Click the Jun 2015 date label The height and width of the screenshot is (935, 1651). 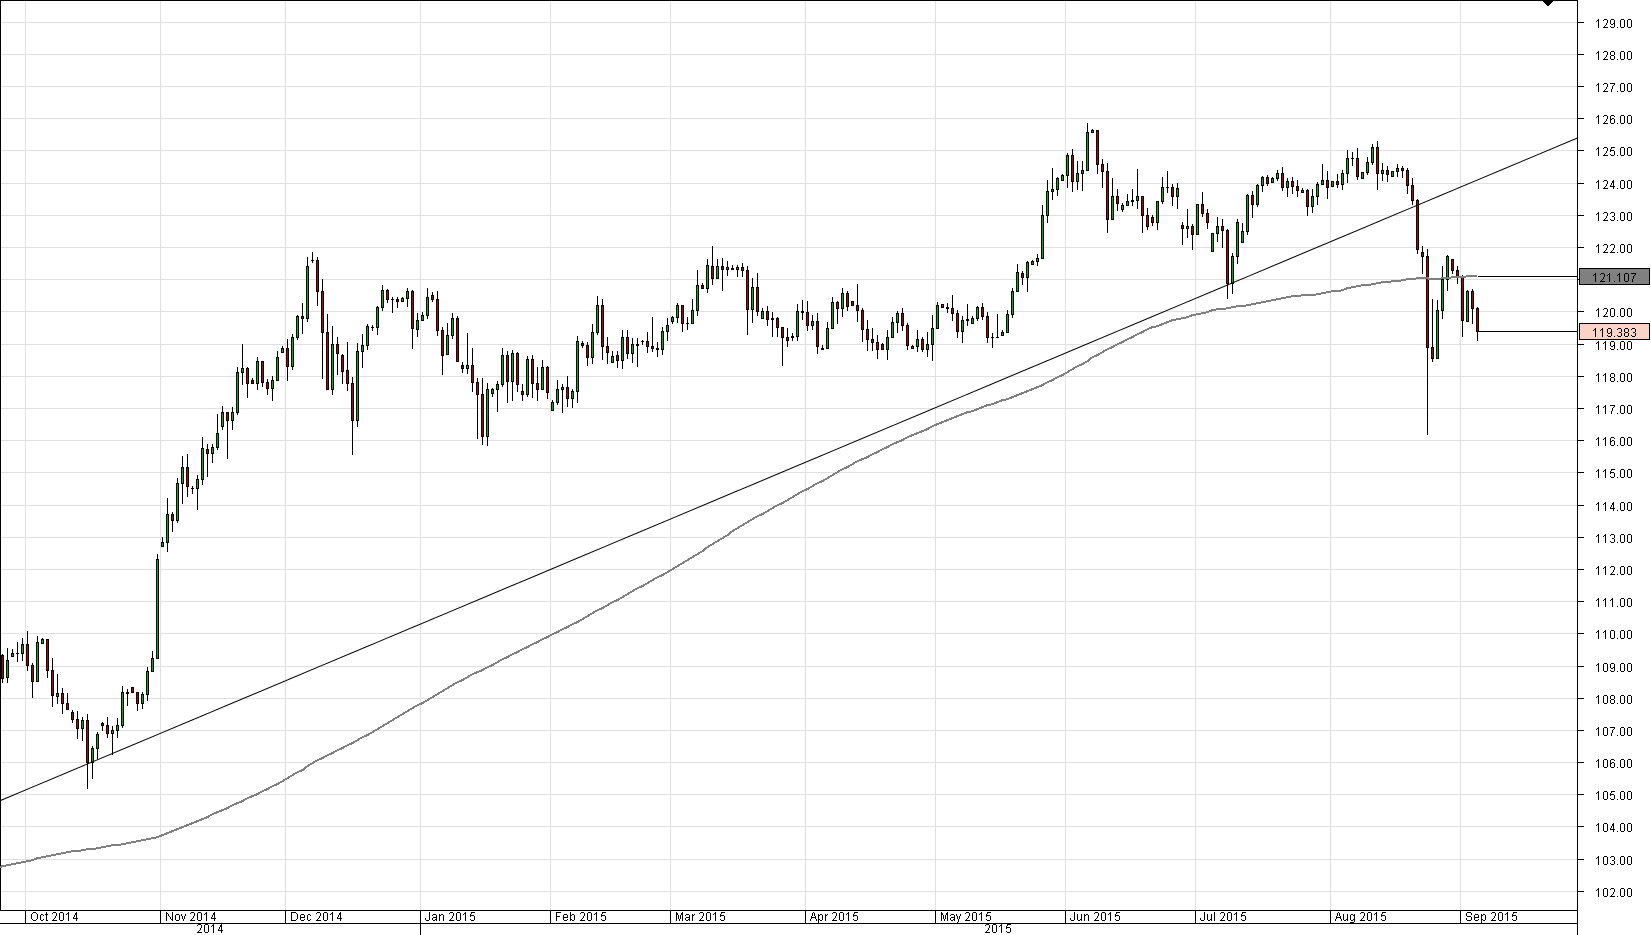(1095, 916)
